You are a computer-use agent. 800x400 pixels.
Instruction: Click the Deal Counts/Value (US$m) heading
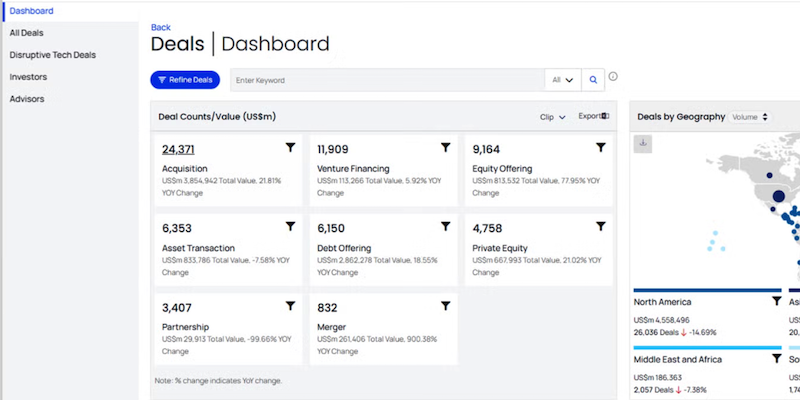point(217,117)
